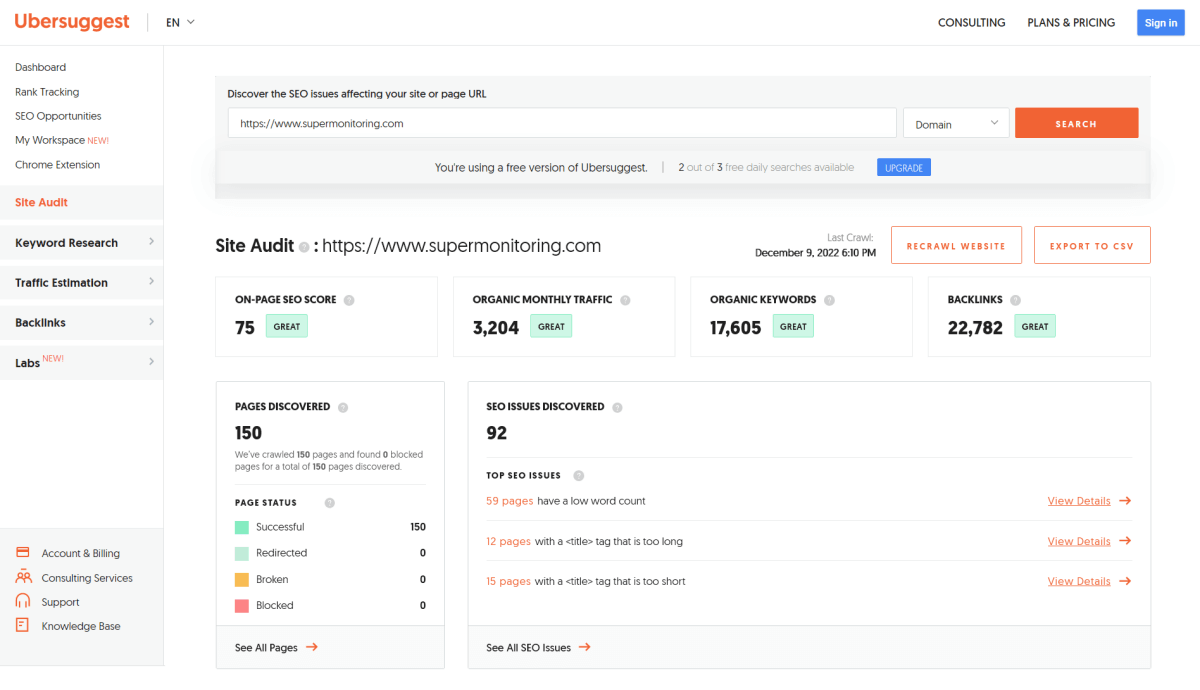The image size is (1200, 690).
Task: Click the RECRAWL WEBSITE button
Action: point(956,245)
